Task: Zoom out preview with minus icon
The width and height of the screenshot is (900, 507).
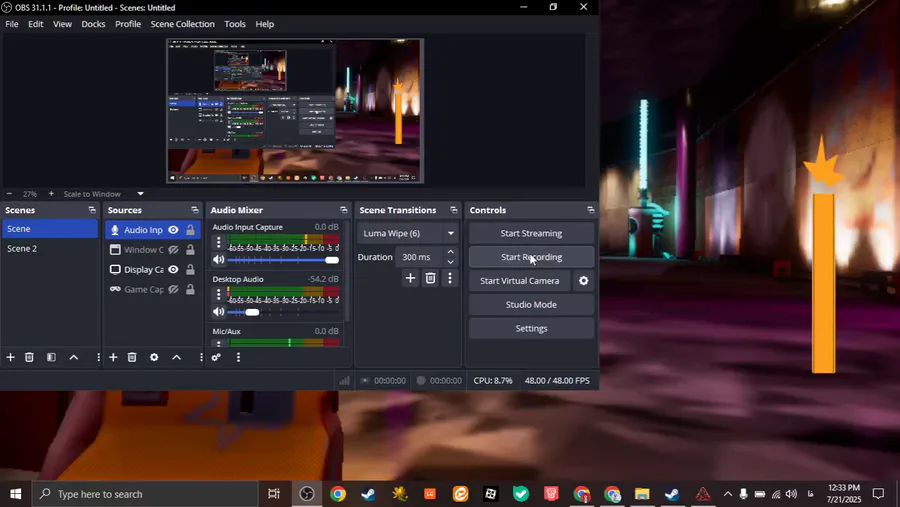Action: tap(9, 194)
